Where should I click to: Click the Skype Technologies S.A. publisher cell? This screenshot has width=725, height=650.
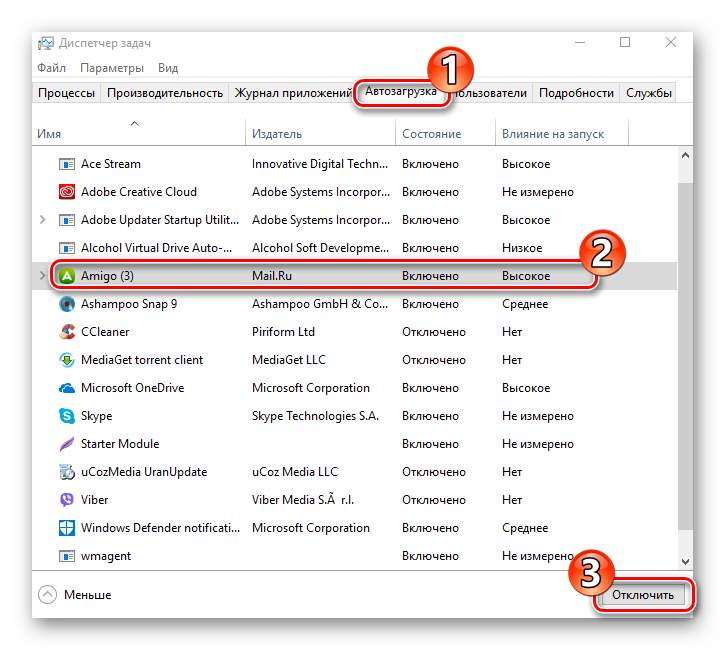point(315,416)
